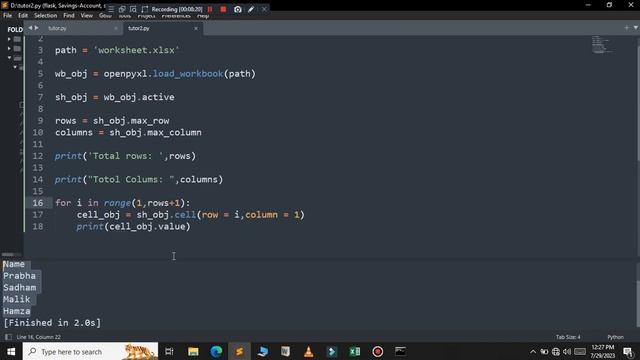
Task: Expand the second folder in sidebar
Action: pyautogui.click(x=9, y=49)
